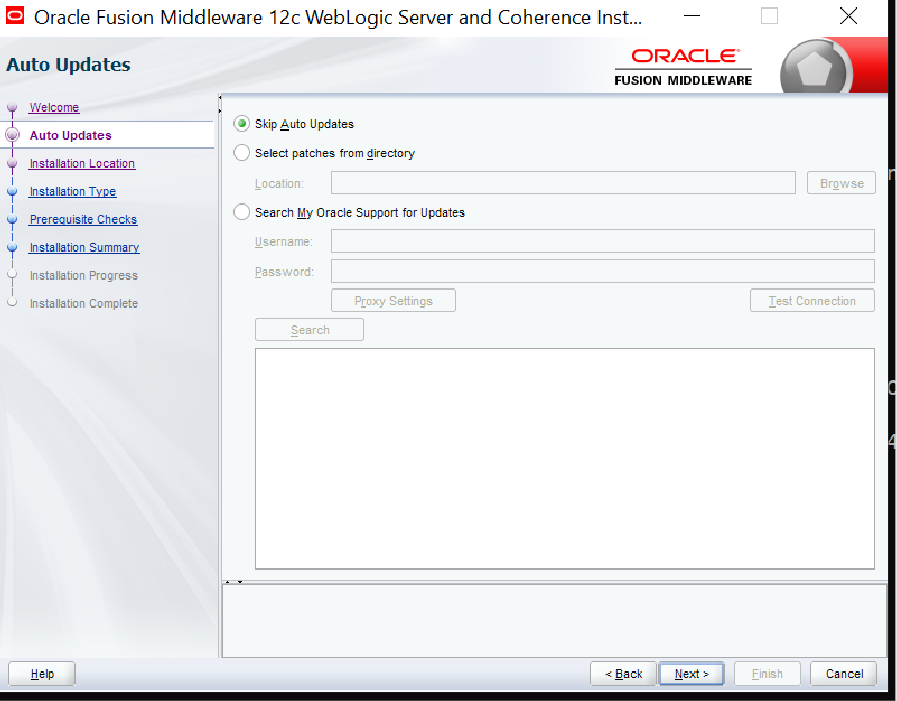This screenshot has width=897, height=701.
Task: Open Installation Location step link
Action: [82, 164]
